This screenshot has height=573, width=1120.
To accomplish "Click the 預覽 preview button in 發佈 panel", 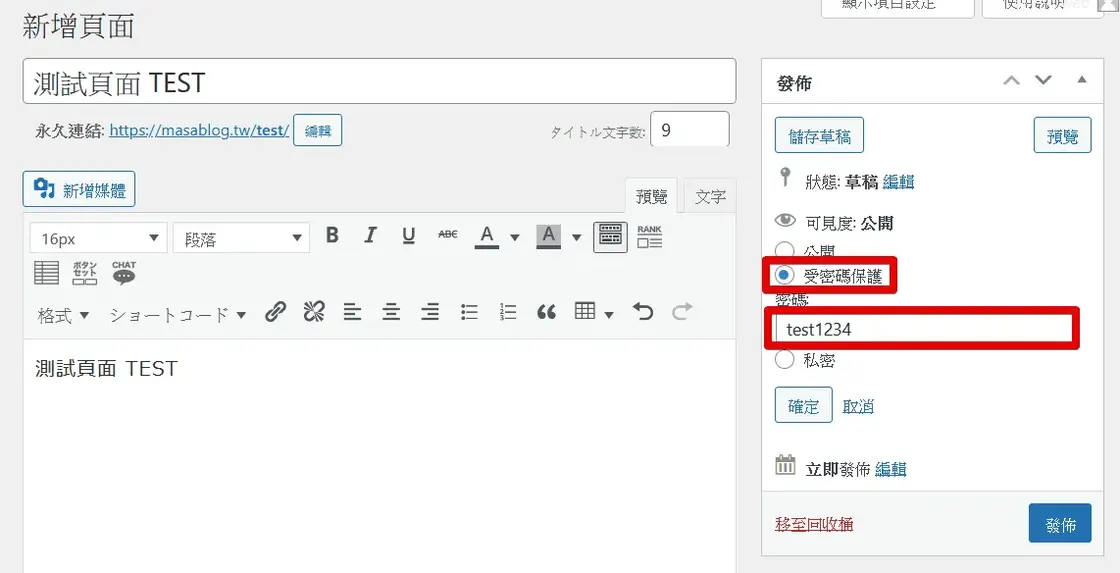I will (1062, 135).
